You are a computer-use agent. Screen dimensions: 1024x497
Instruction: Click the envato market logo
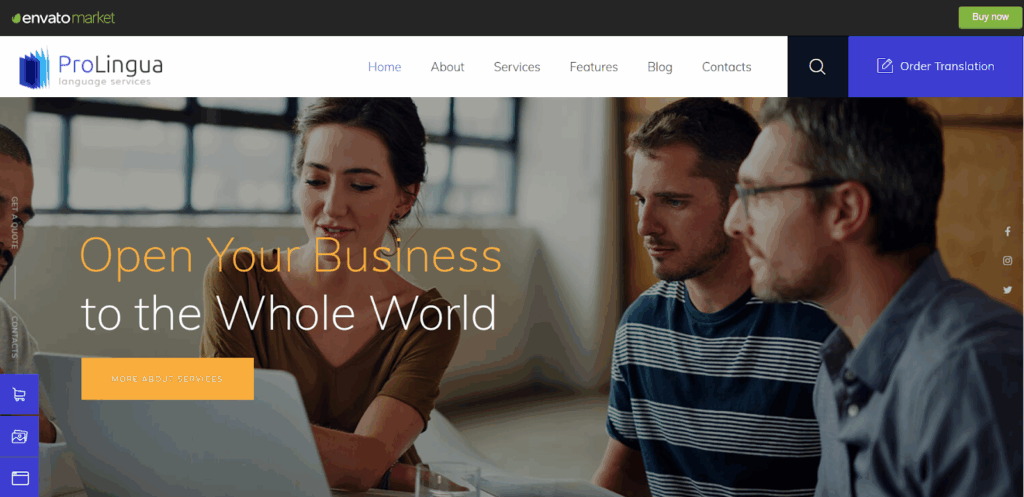pyautogui.click(x=63, y=18)
